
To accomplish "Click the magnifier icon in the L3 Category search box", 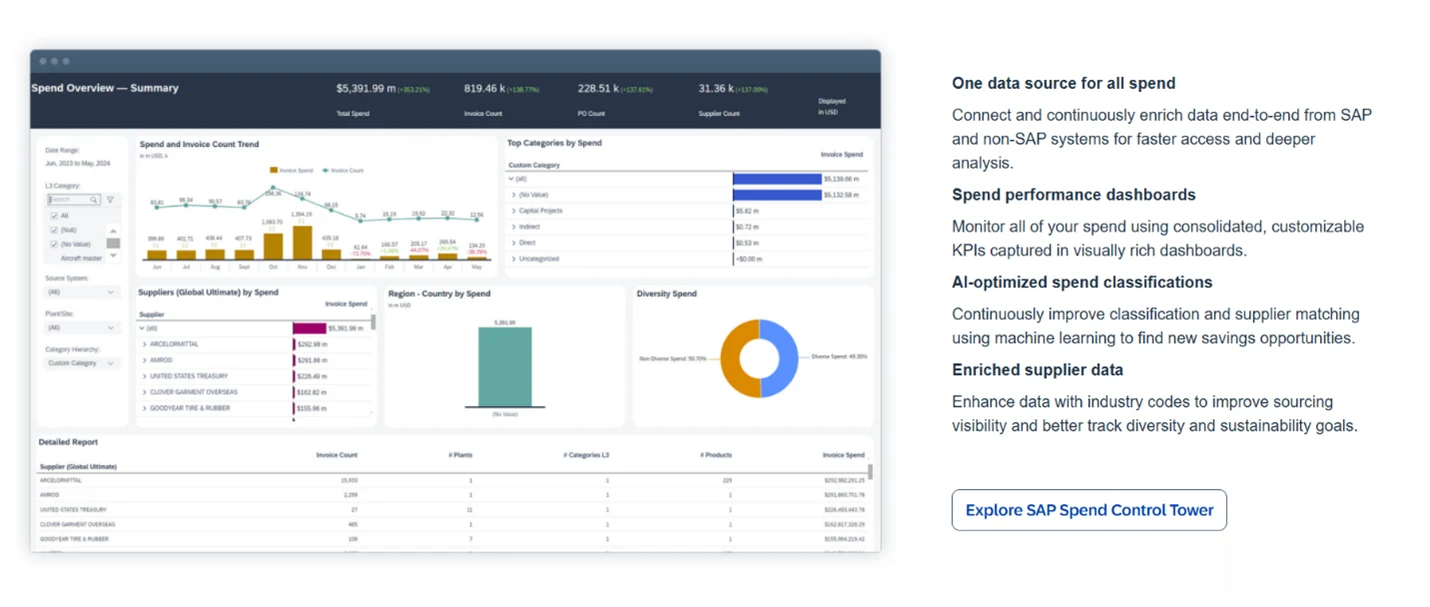I will (x=93, y=198).
